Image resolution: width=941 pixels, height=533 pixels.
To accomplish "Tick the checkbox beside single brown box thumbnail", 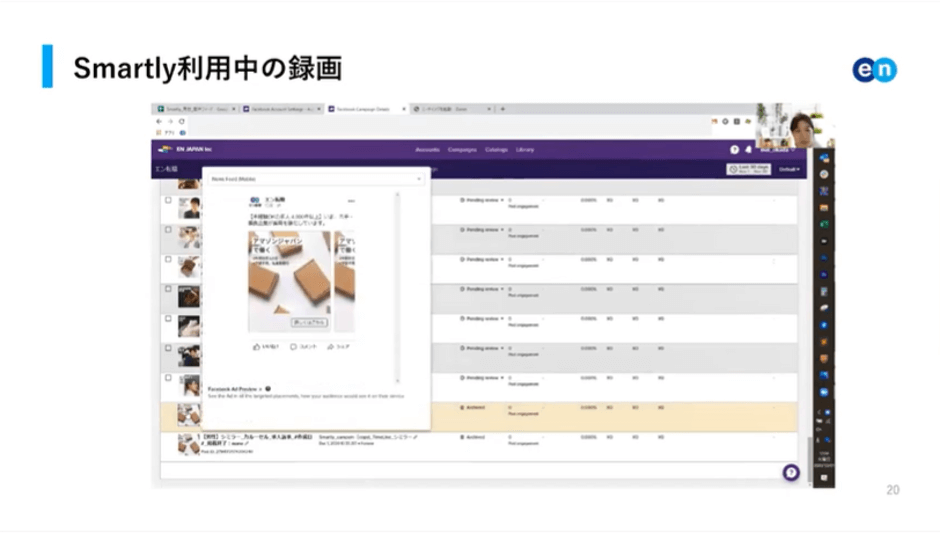I will pos(168,259).
